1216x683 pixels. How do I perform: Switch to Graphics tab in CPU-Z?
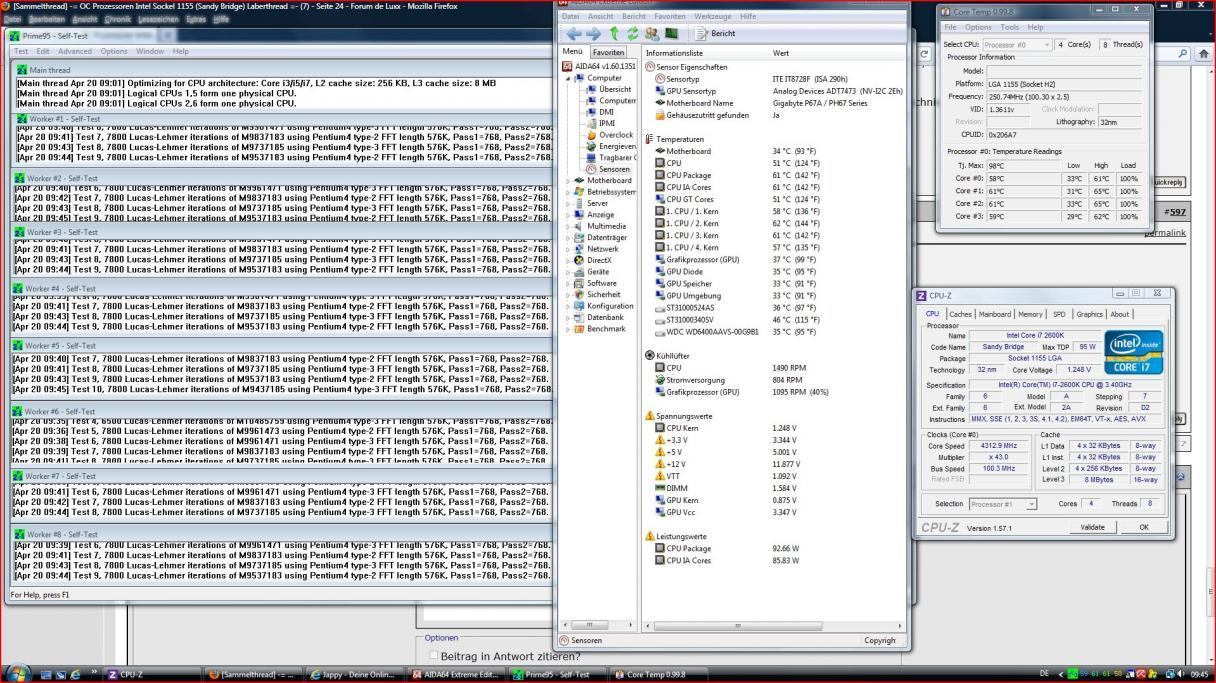point(1089,314)
